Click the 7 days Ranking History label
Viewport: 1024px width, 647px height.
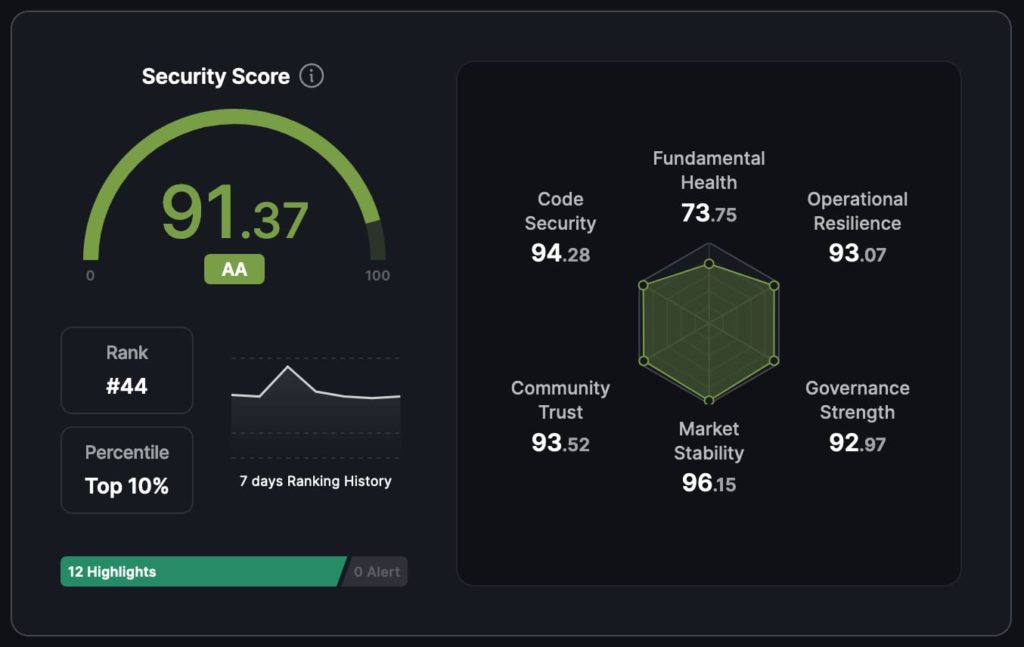click(x=315, y=481)
